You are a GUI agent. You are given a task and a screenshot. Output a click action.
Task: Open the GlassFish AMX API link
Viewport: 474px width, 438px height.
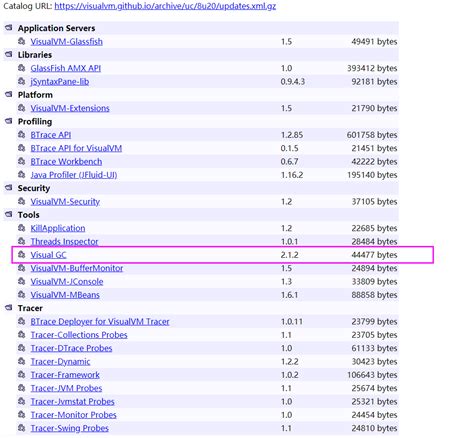(x=66, y=68)
